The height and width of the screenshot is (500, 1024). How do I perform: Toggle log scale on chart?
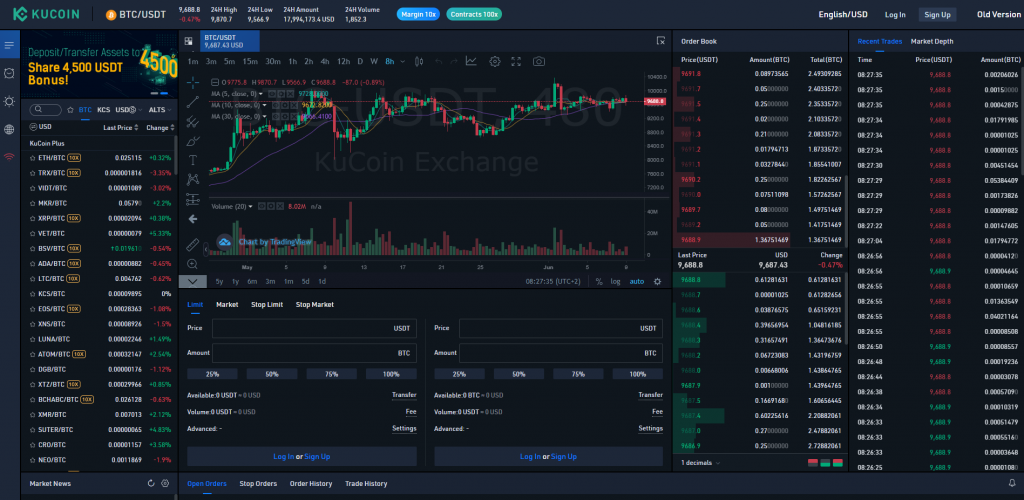615,281
